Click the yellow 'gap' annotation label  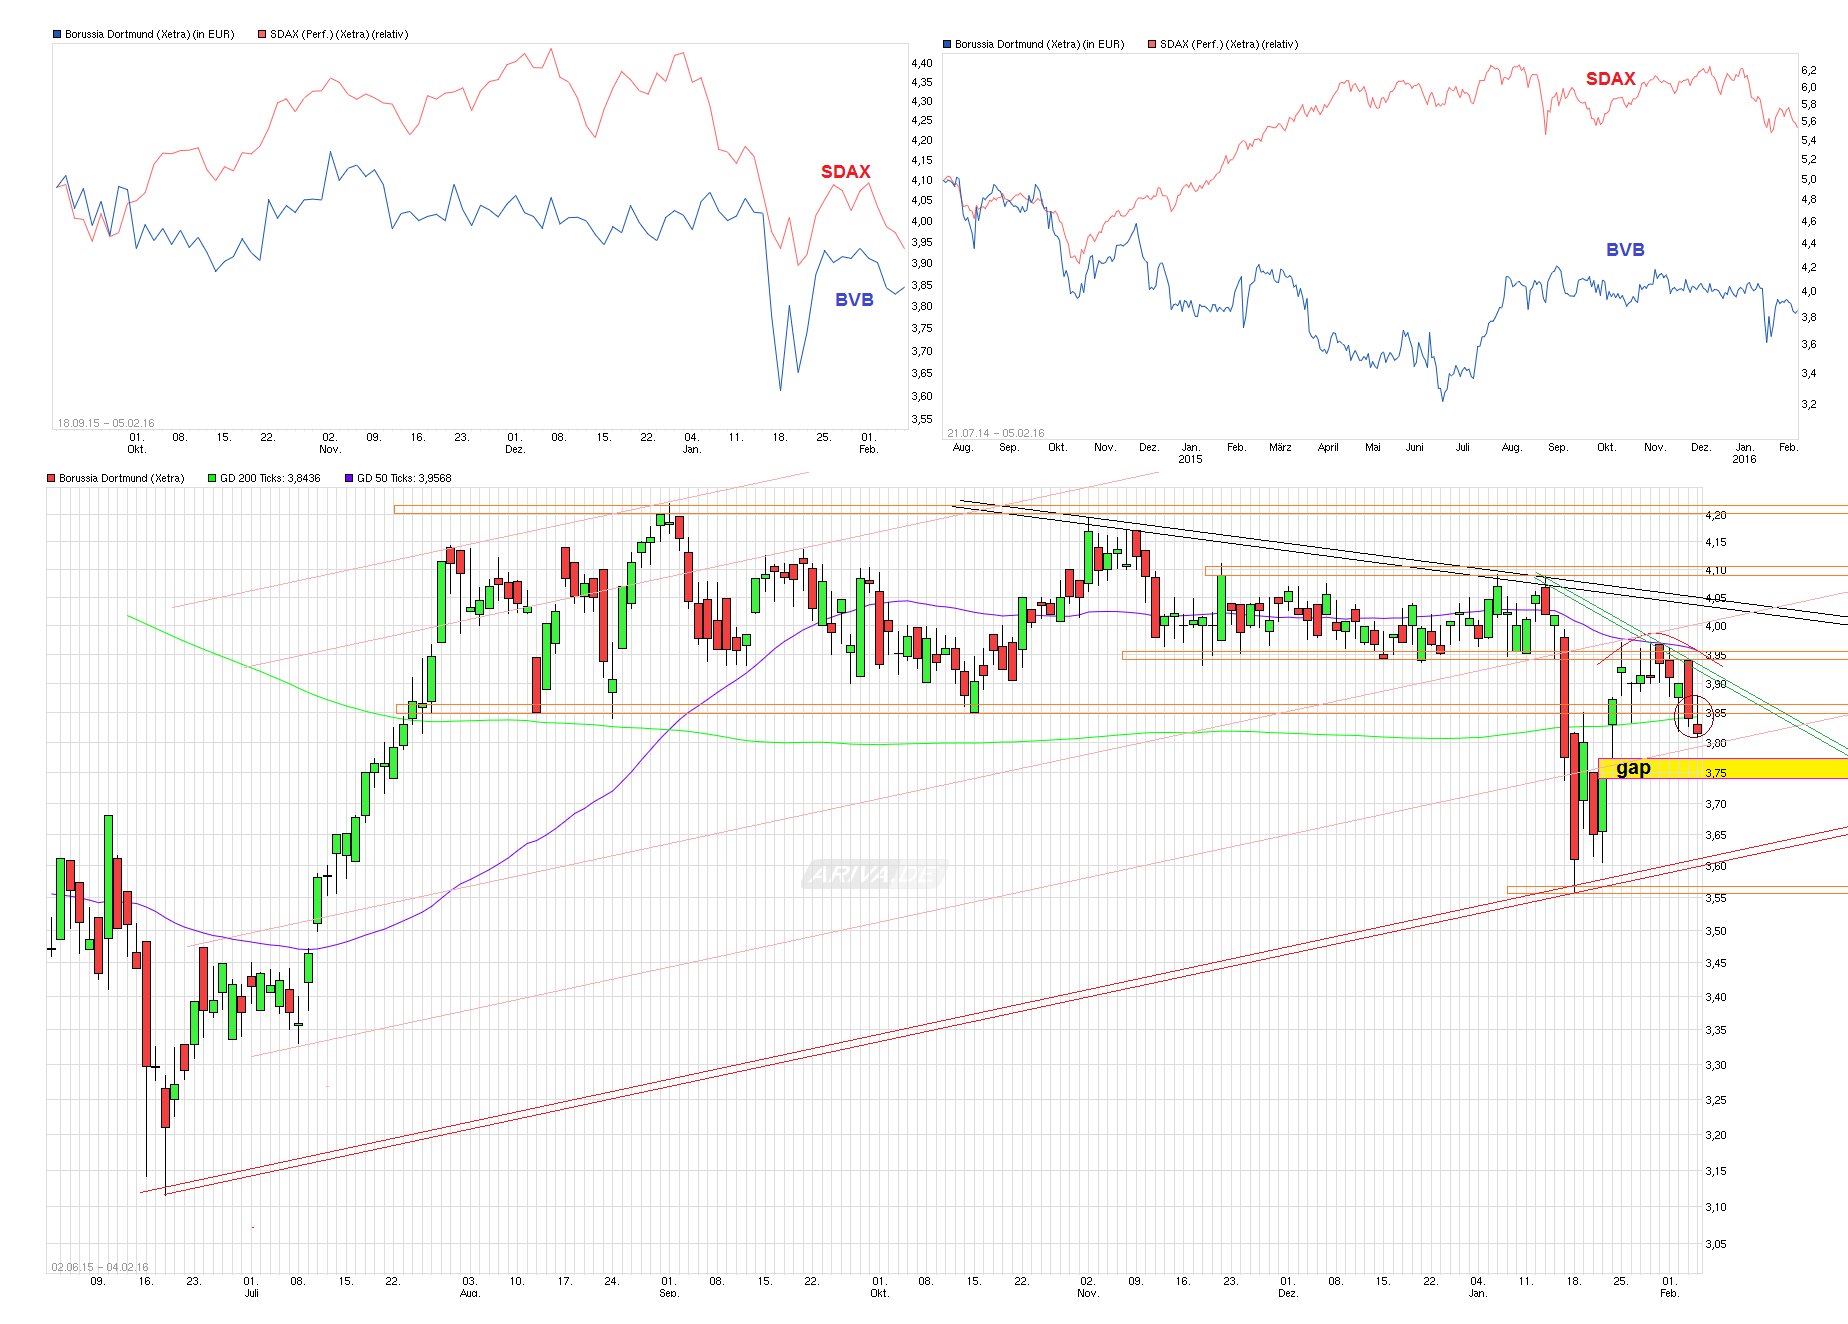[x=1633, y=768]
